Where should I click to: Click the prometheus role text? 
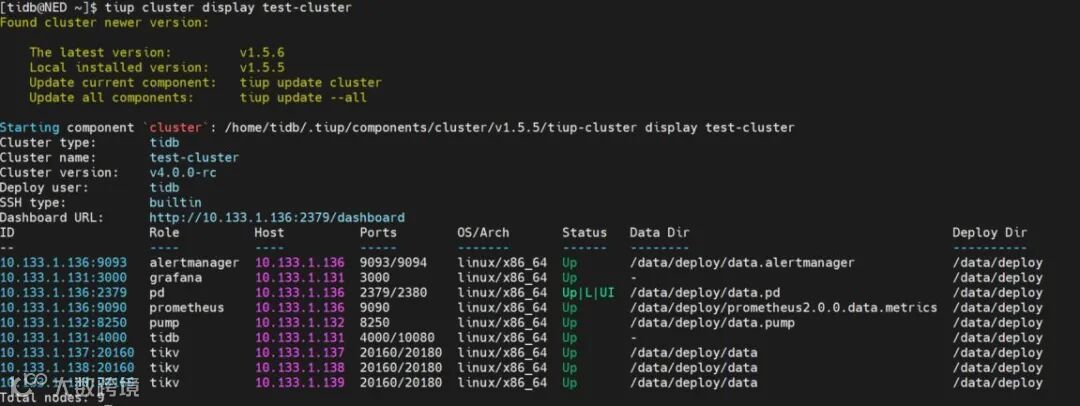[187, 307]
